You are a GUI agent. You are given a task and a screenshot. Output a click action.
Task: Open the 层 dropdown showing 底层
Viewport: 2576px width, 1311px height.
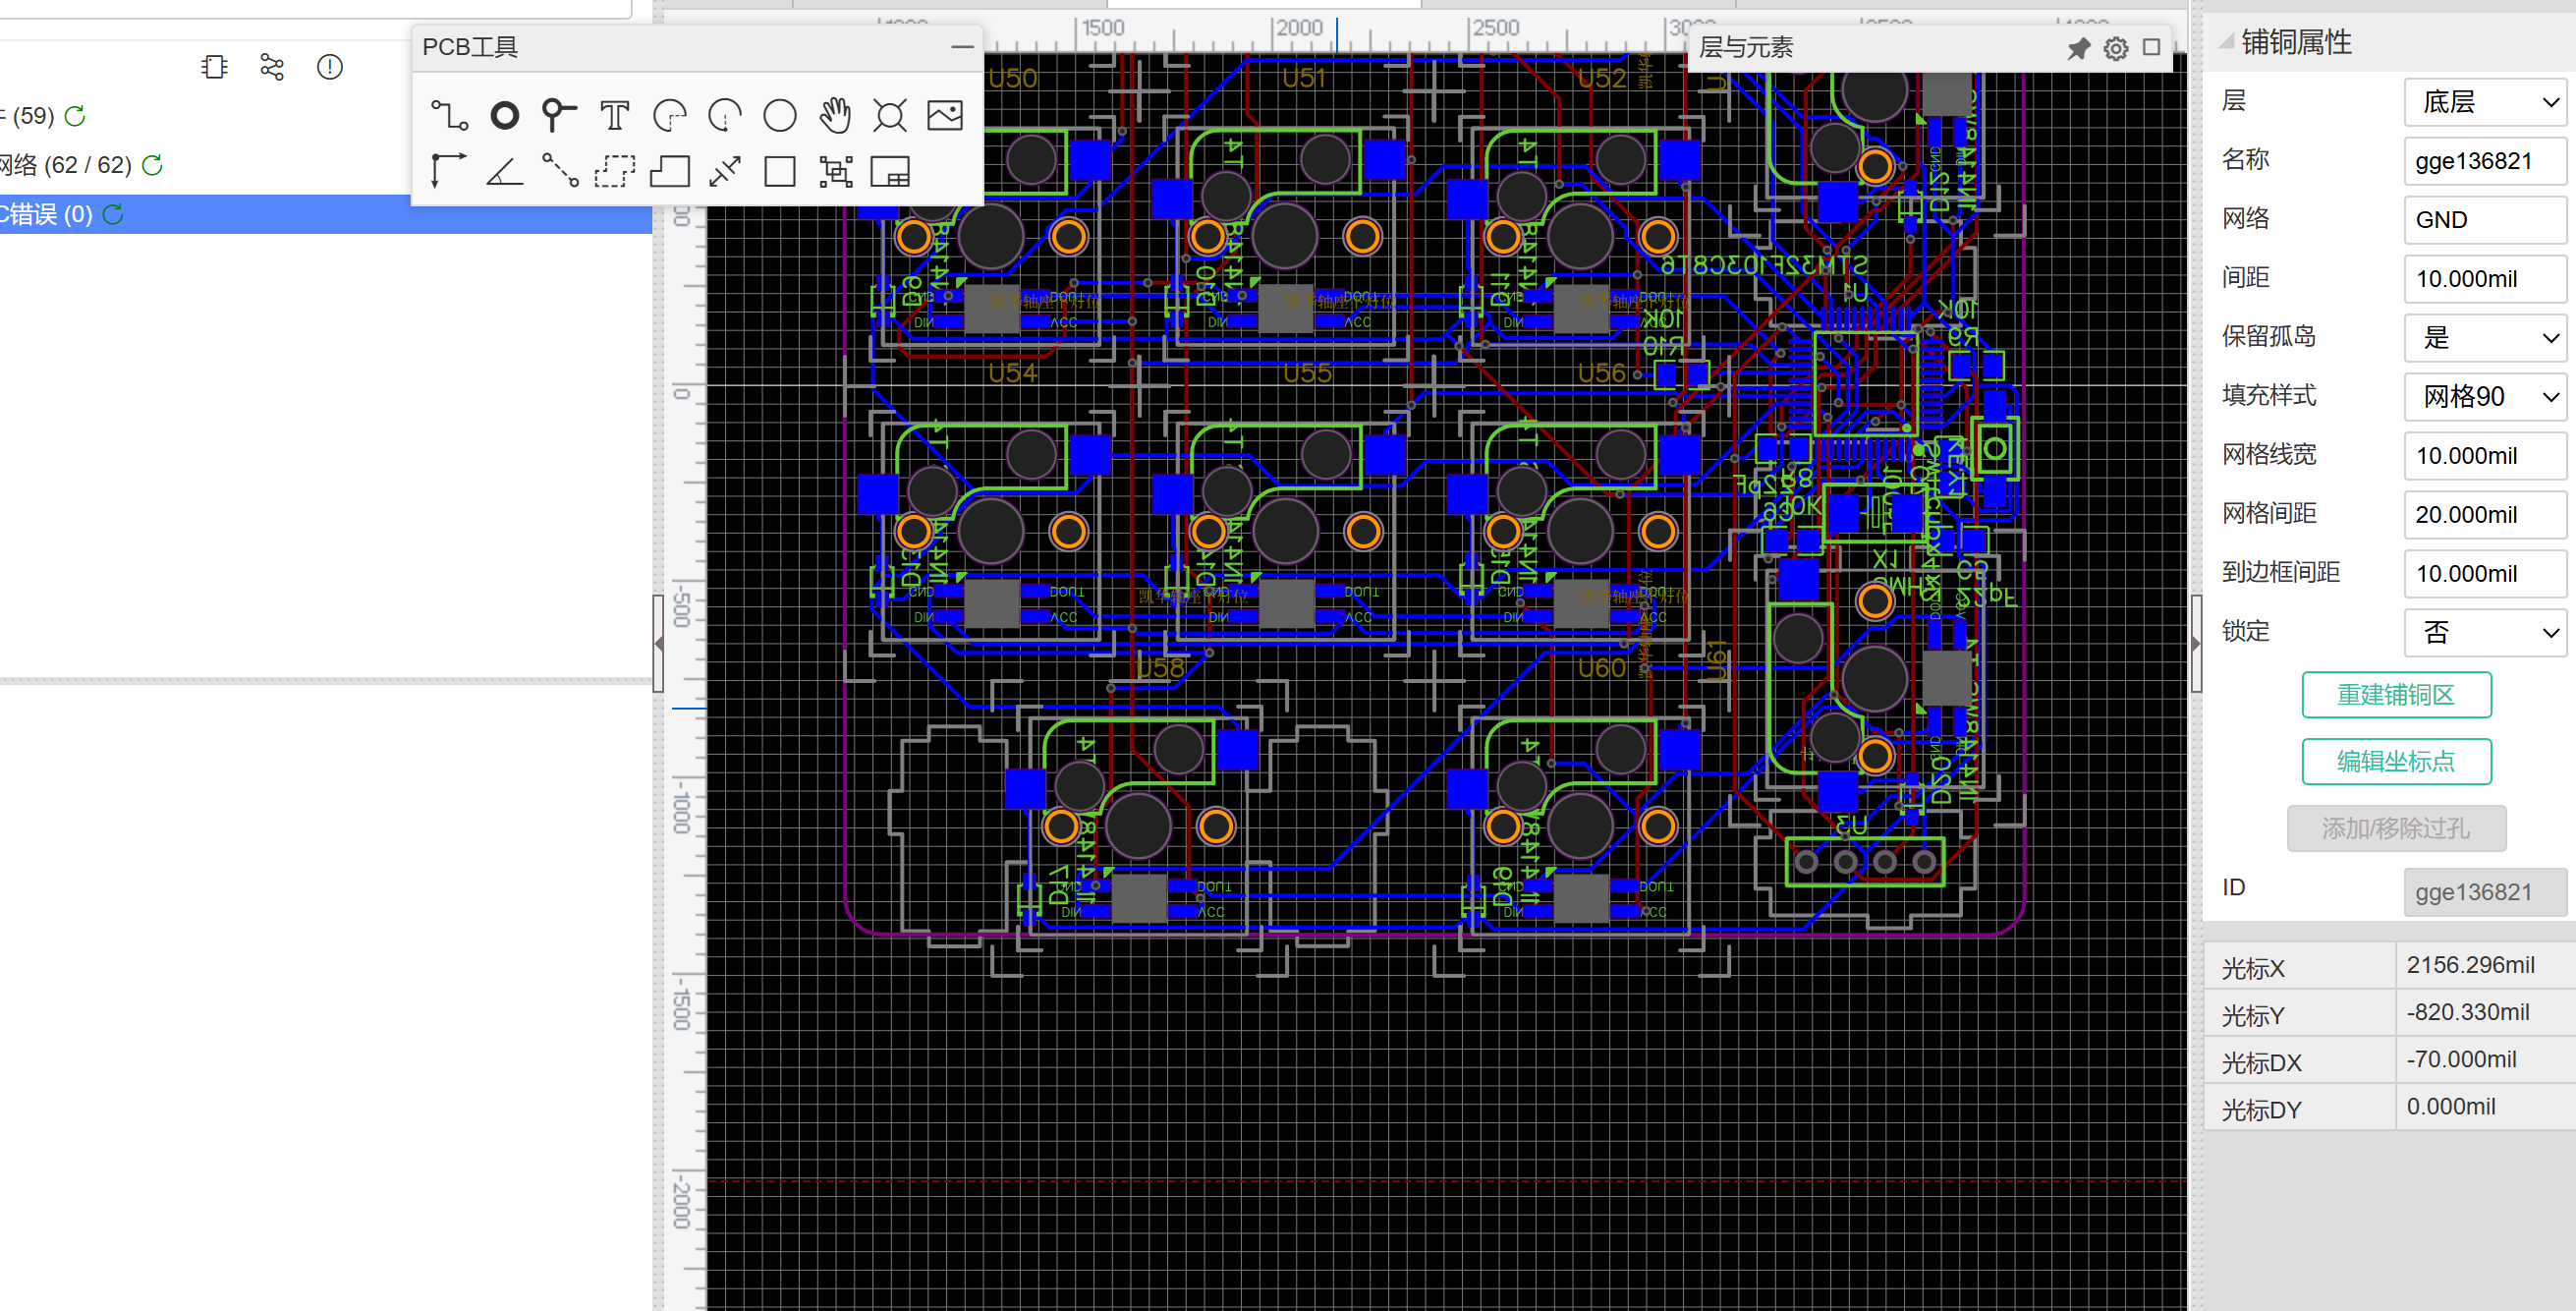2484,102
